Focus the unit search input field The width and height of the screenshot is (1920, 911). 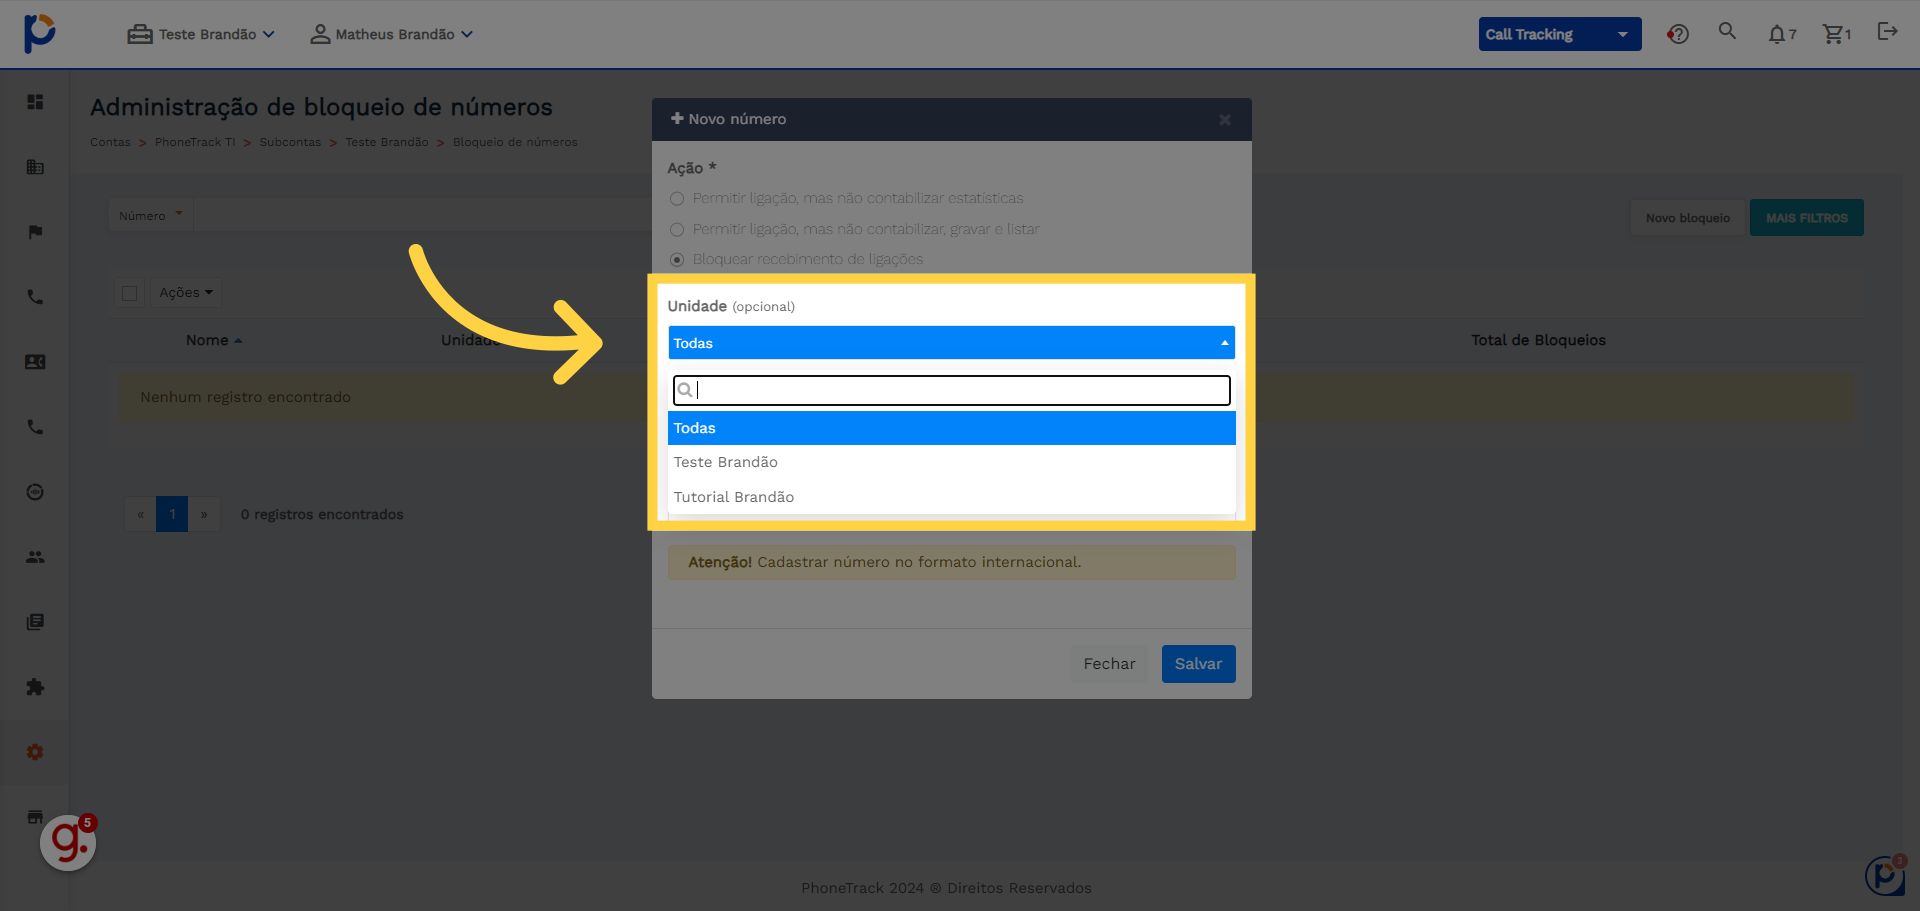[951, 390]
